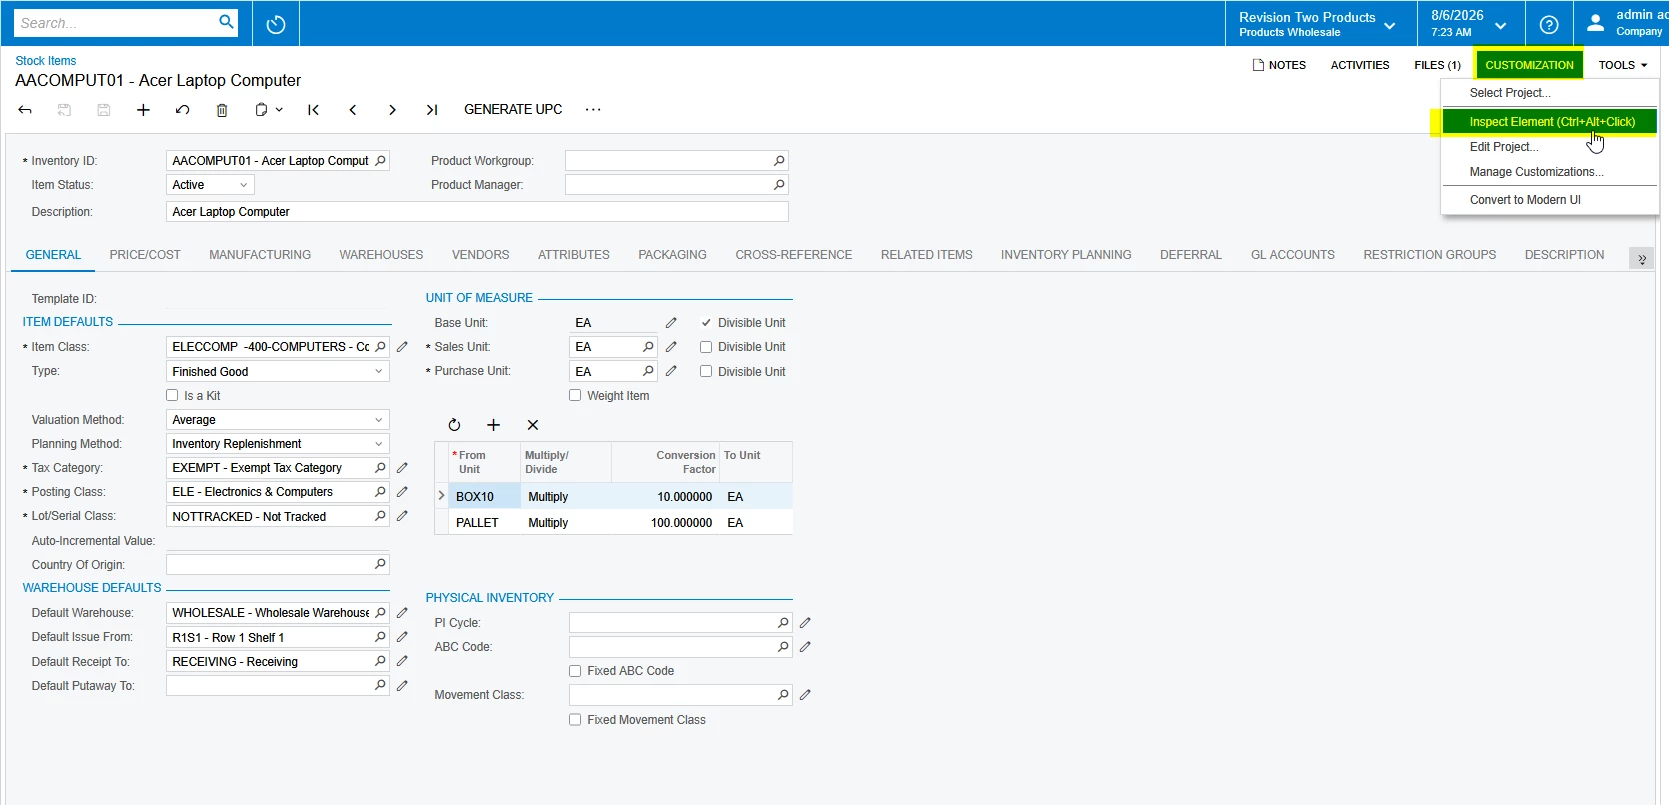The image size is (1669, 805).
Task: Open Activities for this item
Action: click(1360, 65)
